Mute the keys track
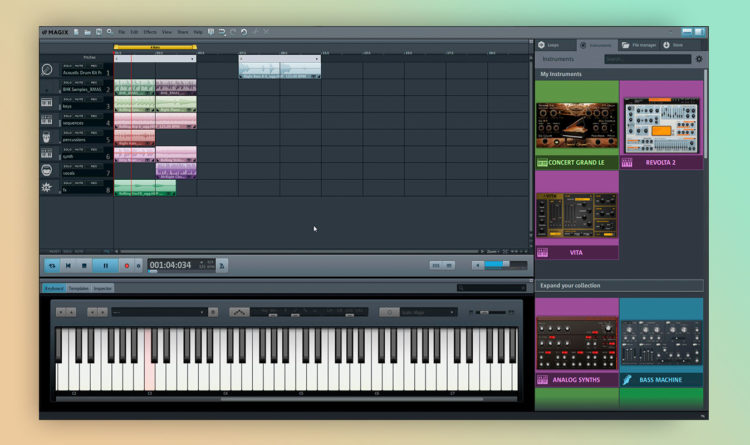The width and height of the screenshot is (750, 445). (79, 100)
